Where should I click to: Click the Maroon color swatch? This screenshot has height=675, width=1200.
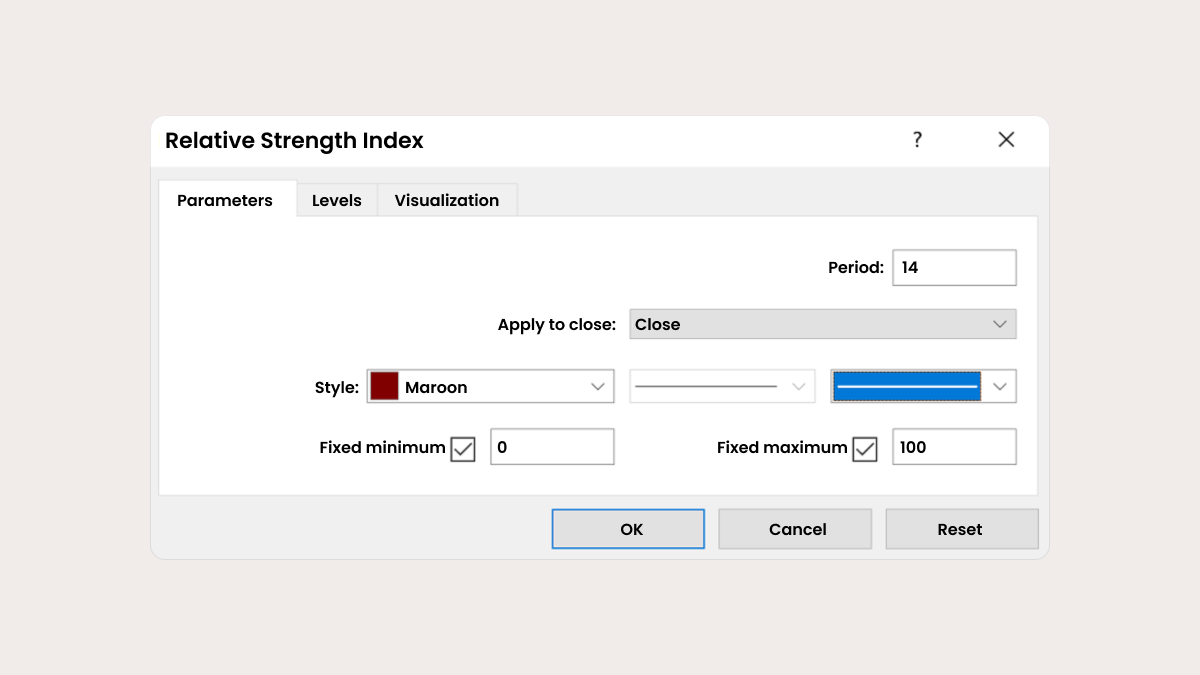385,386
